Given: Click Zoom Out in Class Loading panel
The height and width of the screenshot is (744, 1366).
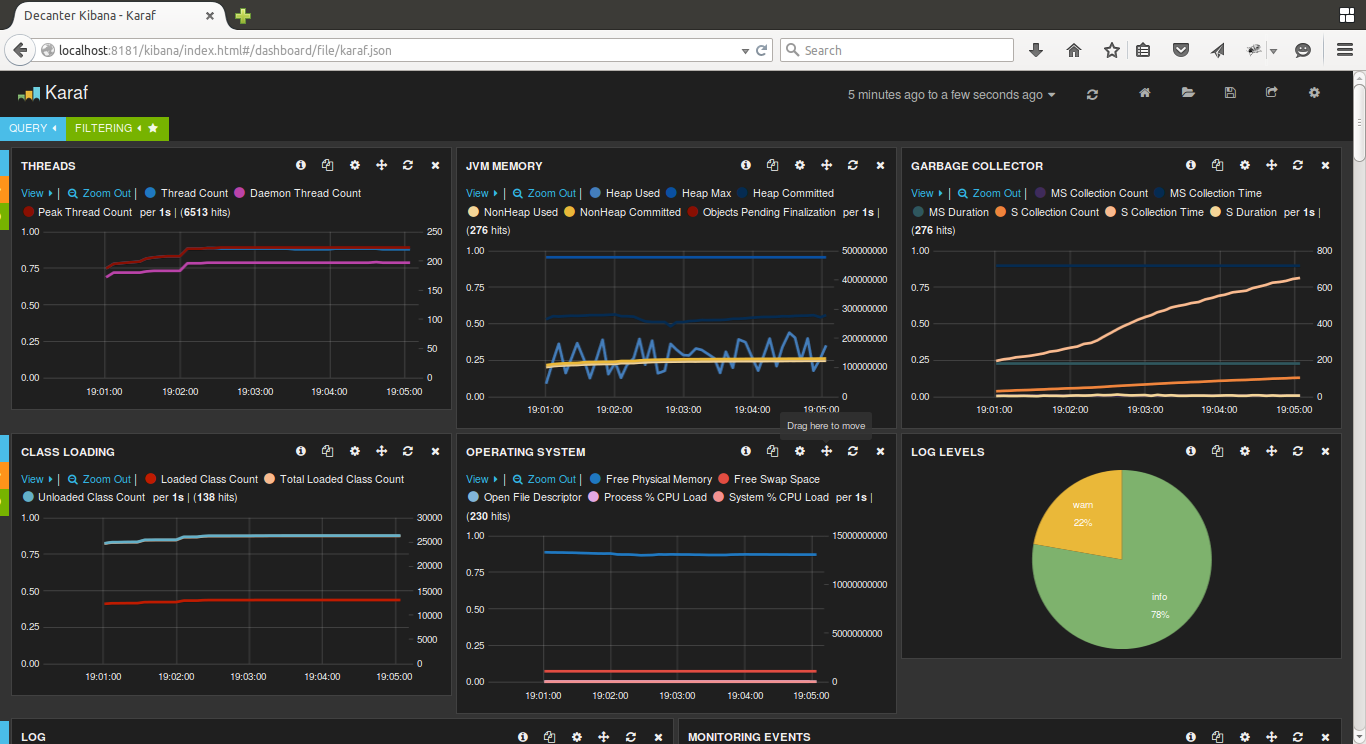Looking at the screenshot, I should coord(99,480).
